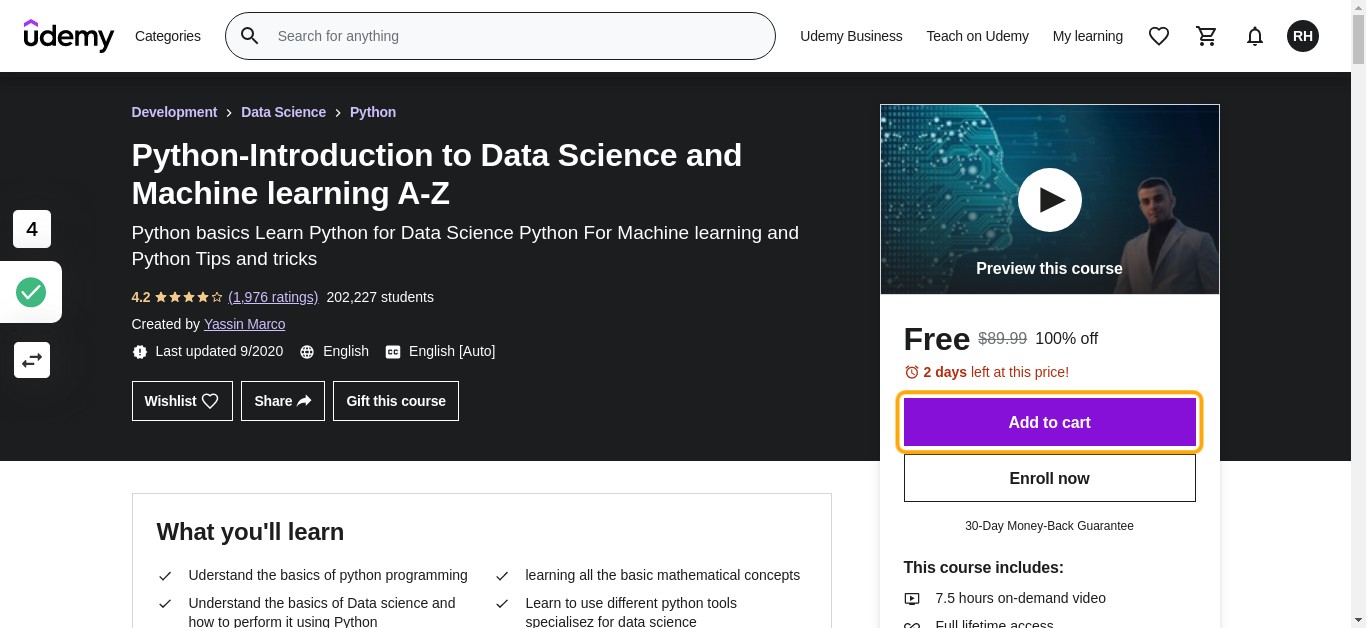Click the number 4 sidebar badge
Screen dimensions: 1366x628
pos(32,229)
